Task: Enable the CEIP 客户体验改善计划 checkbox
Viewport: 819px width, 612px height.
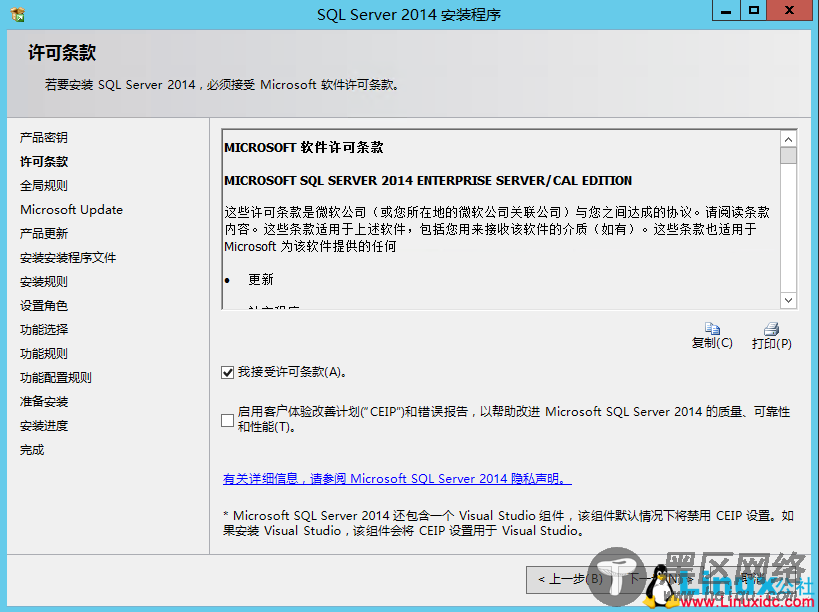Action: point(227,420)
